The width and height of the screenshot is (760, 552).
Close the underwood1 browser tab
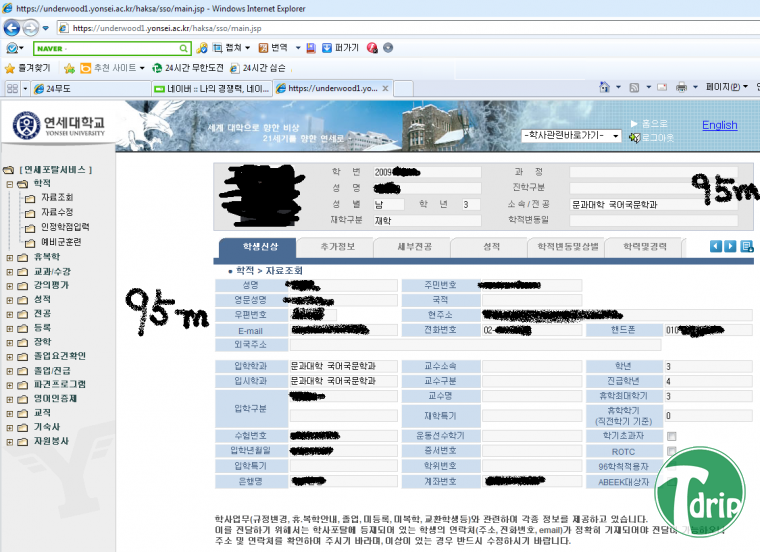coord(385,89)
